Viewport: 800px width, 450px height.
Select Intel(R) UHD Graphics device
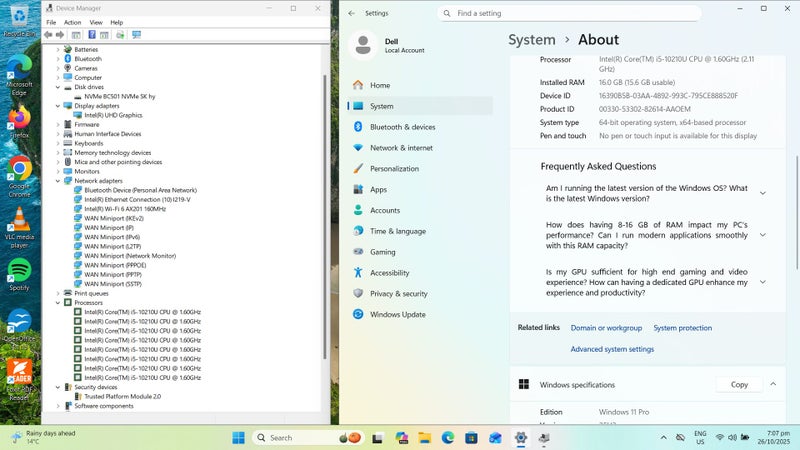(x=113, y=115)
